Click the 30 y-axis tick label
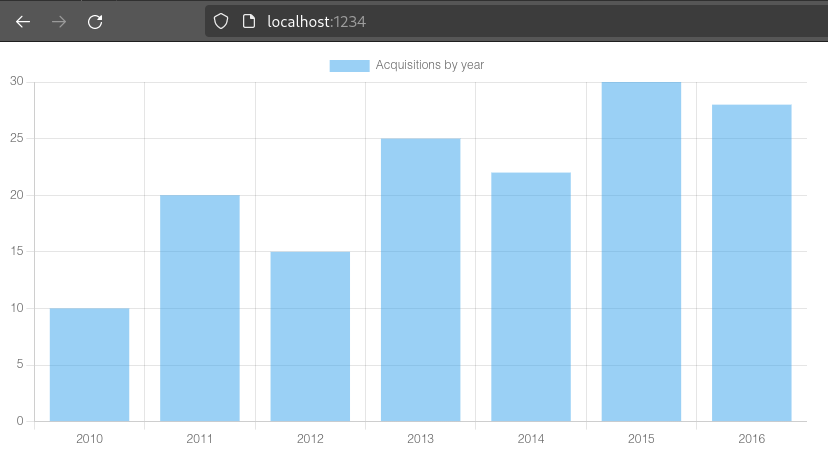The height and width of the screenshot is (456, 828). [17, 82]
